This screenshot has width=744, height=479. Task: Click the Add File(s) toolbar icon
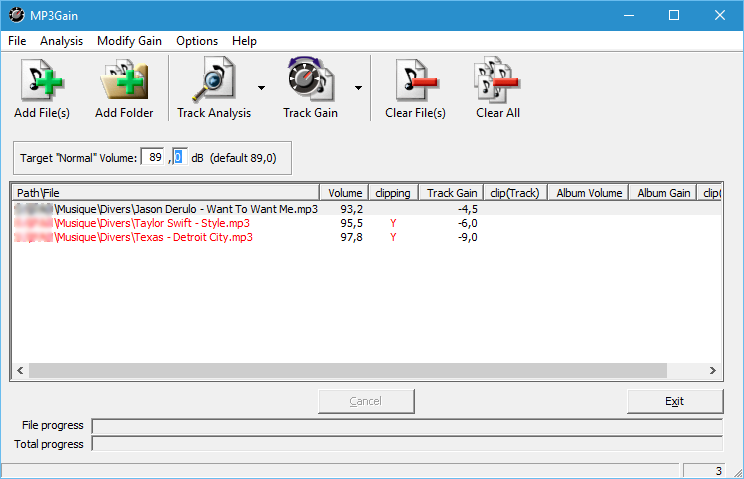[x=42, y=80]
